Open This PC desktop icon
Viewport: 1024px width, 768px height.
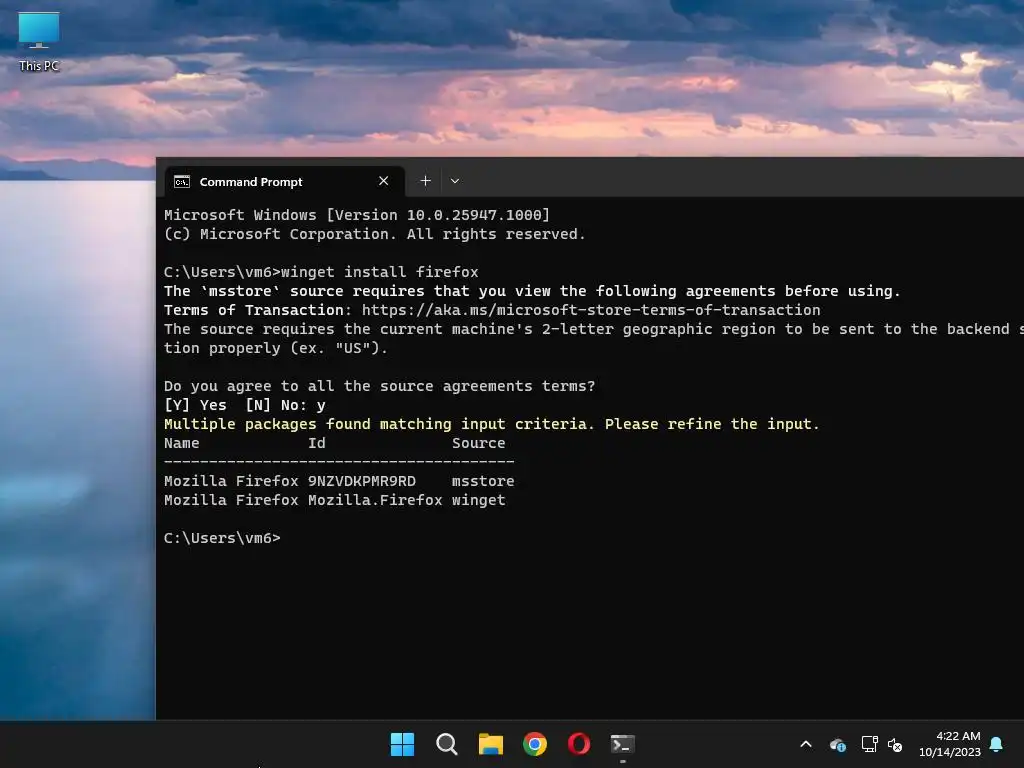(x=39, y=41)
